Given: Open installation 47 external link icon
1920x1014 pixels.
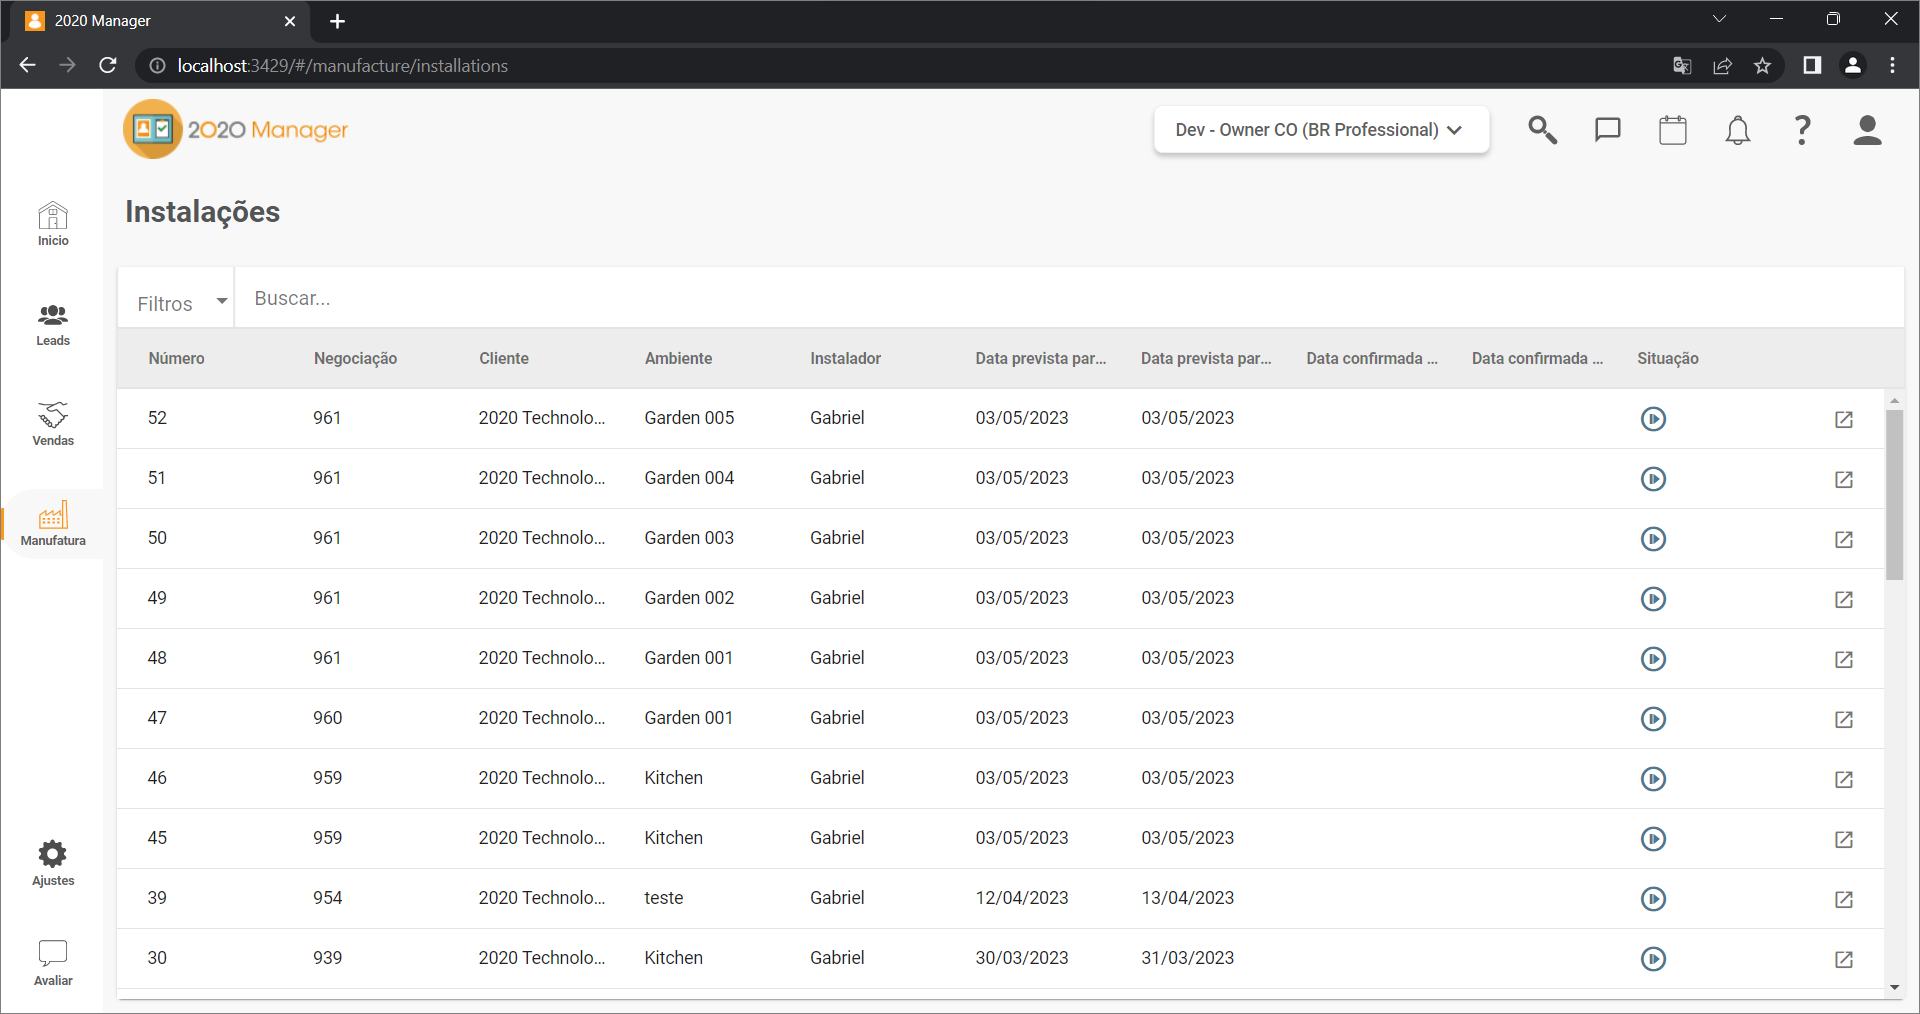Looking at the screenshot, I should [1844, 719].
